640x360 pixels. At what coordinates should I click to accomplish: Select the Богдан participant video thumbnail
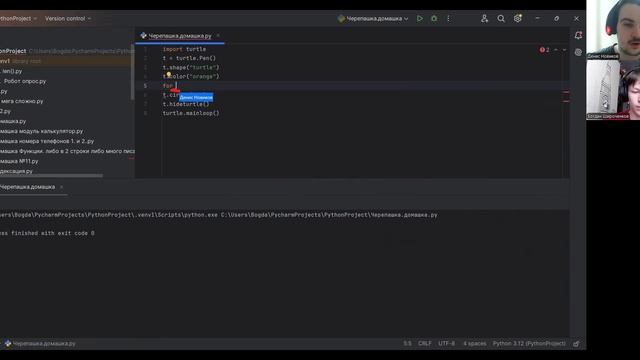coord(613,90)
